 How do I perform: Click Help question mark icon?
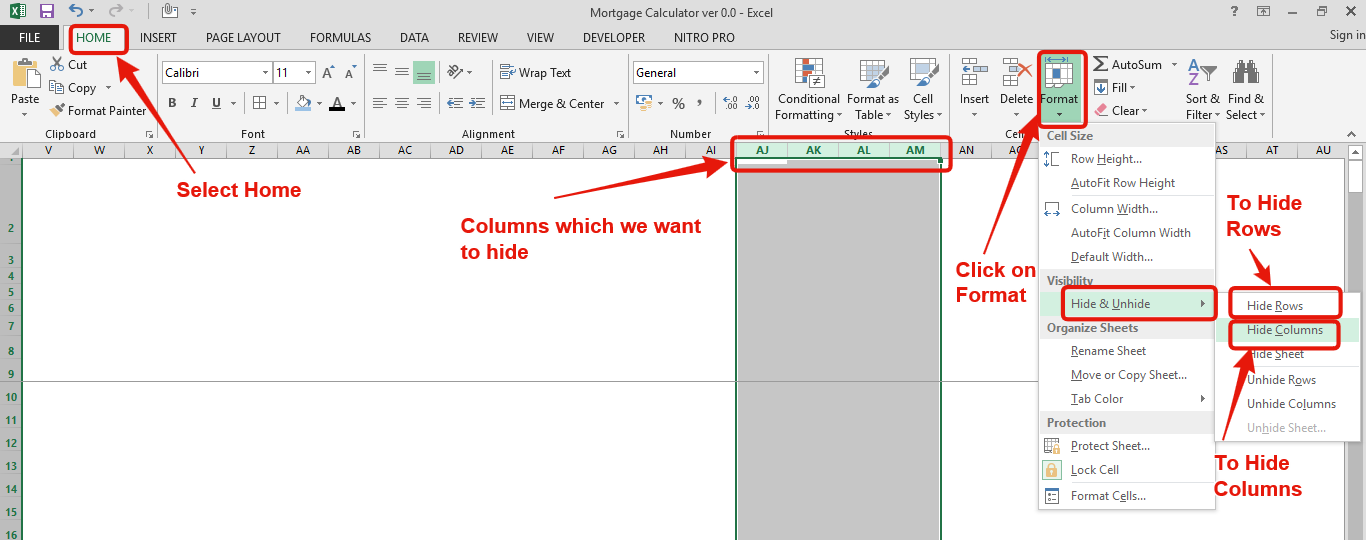pyautogui.click(x=1236, y=11)
